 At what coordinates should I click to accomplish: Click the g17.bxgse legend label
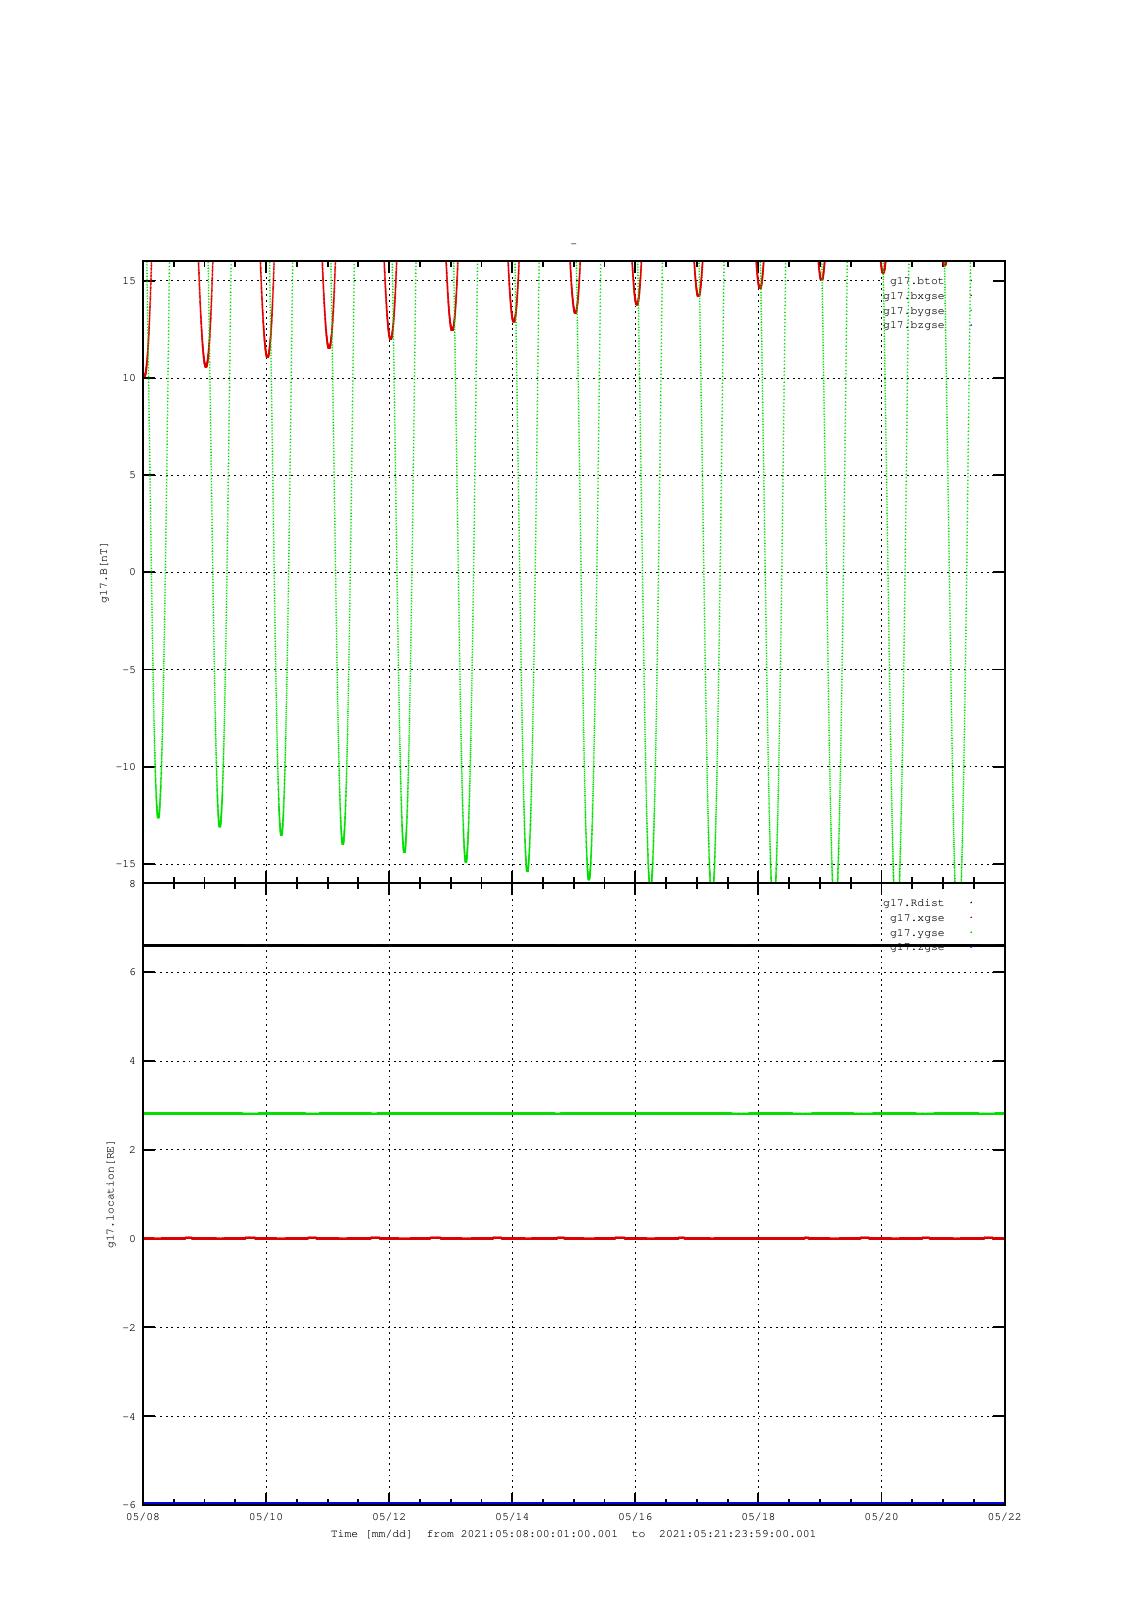[x=913, y=296]
